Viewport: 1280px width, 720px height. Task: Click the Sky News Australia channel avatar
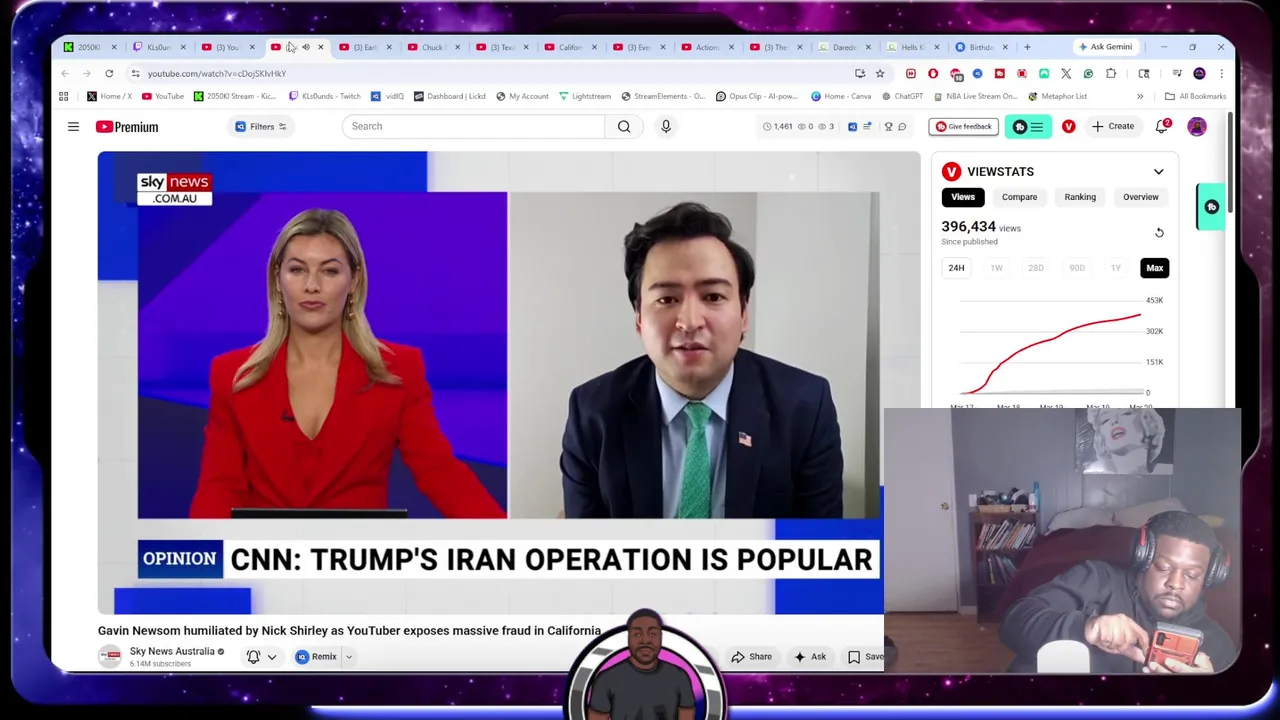pos(110,656)
